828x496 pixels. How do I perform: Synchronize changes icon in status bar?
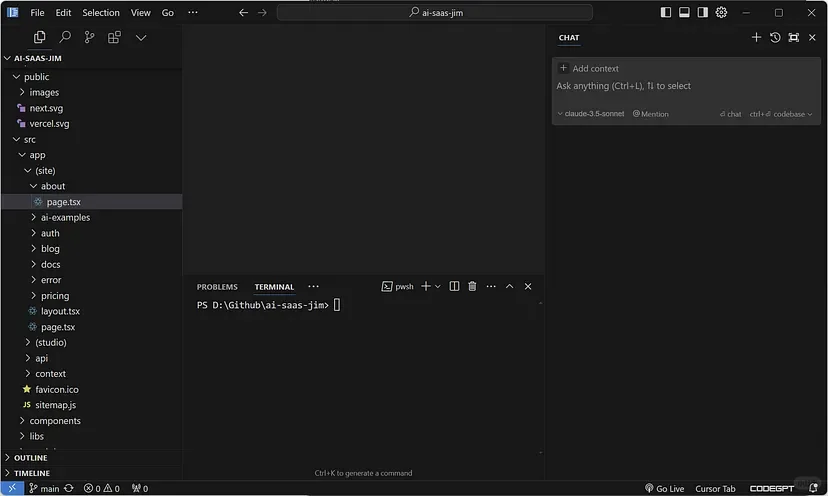click(x=69, y=489)
